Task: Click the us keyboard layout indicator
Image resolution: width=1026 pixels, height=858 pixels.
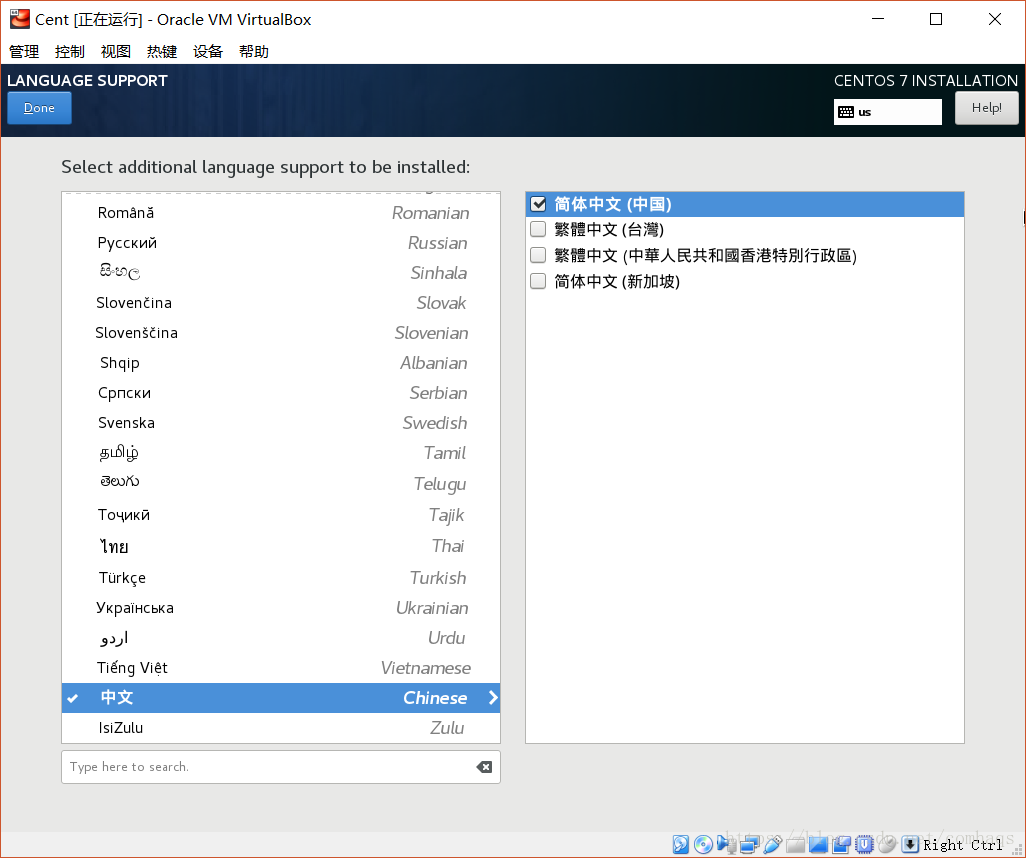Action: click(887, 112)
